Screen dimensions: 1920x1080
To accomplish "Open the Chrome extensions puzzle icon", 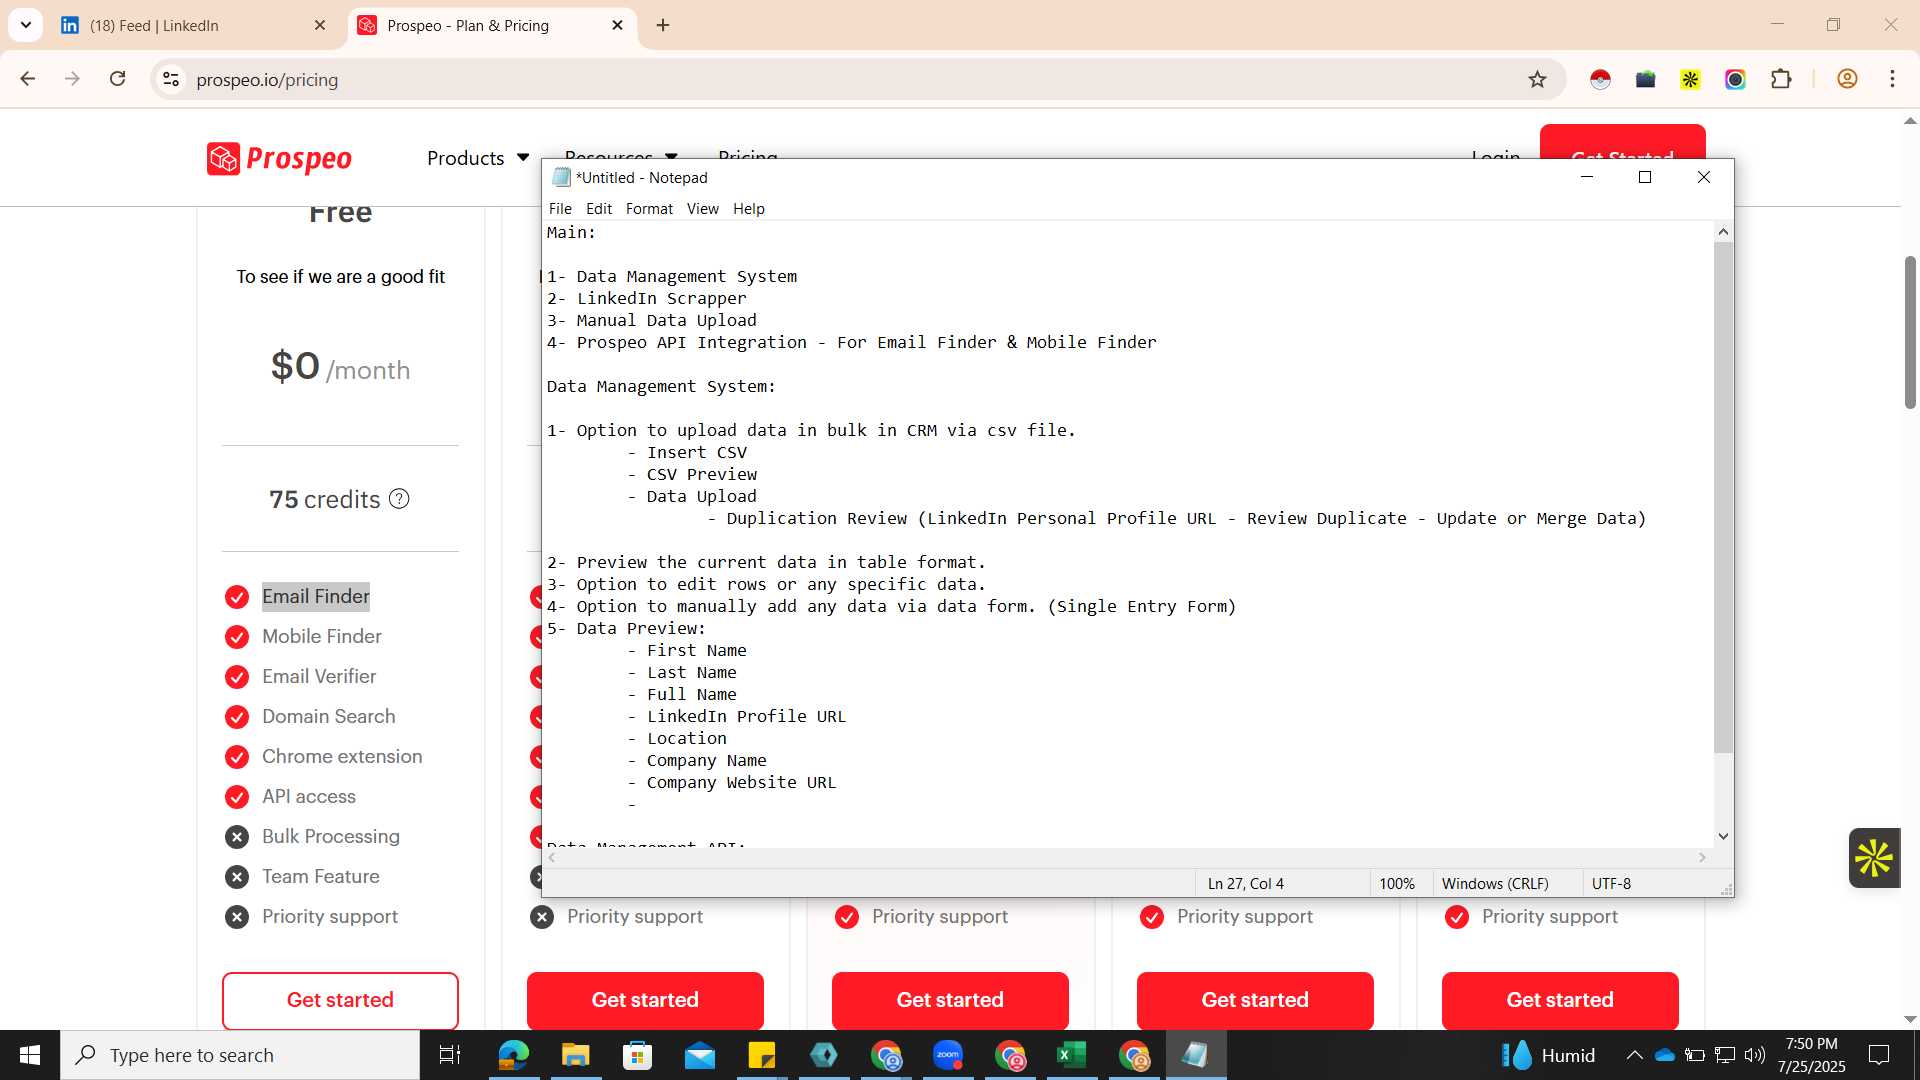I will [x=1781, y=79].
